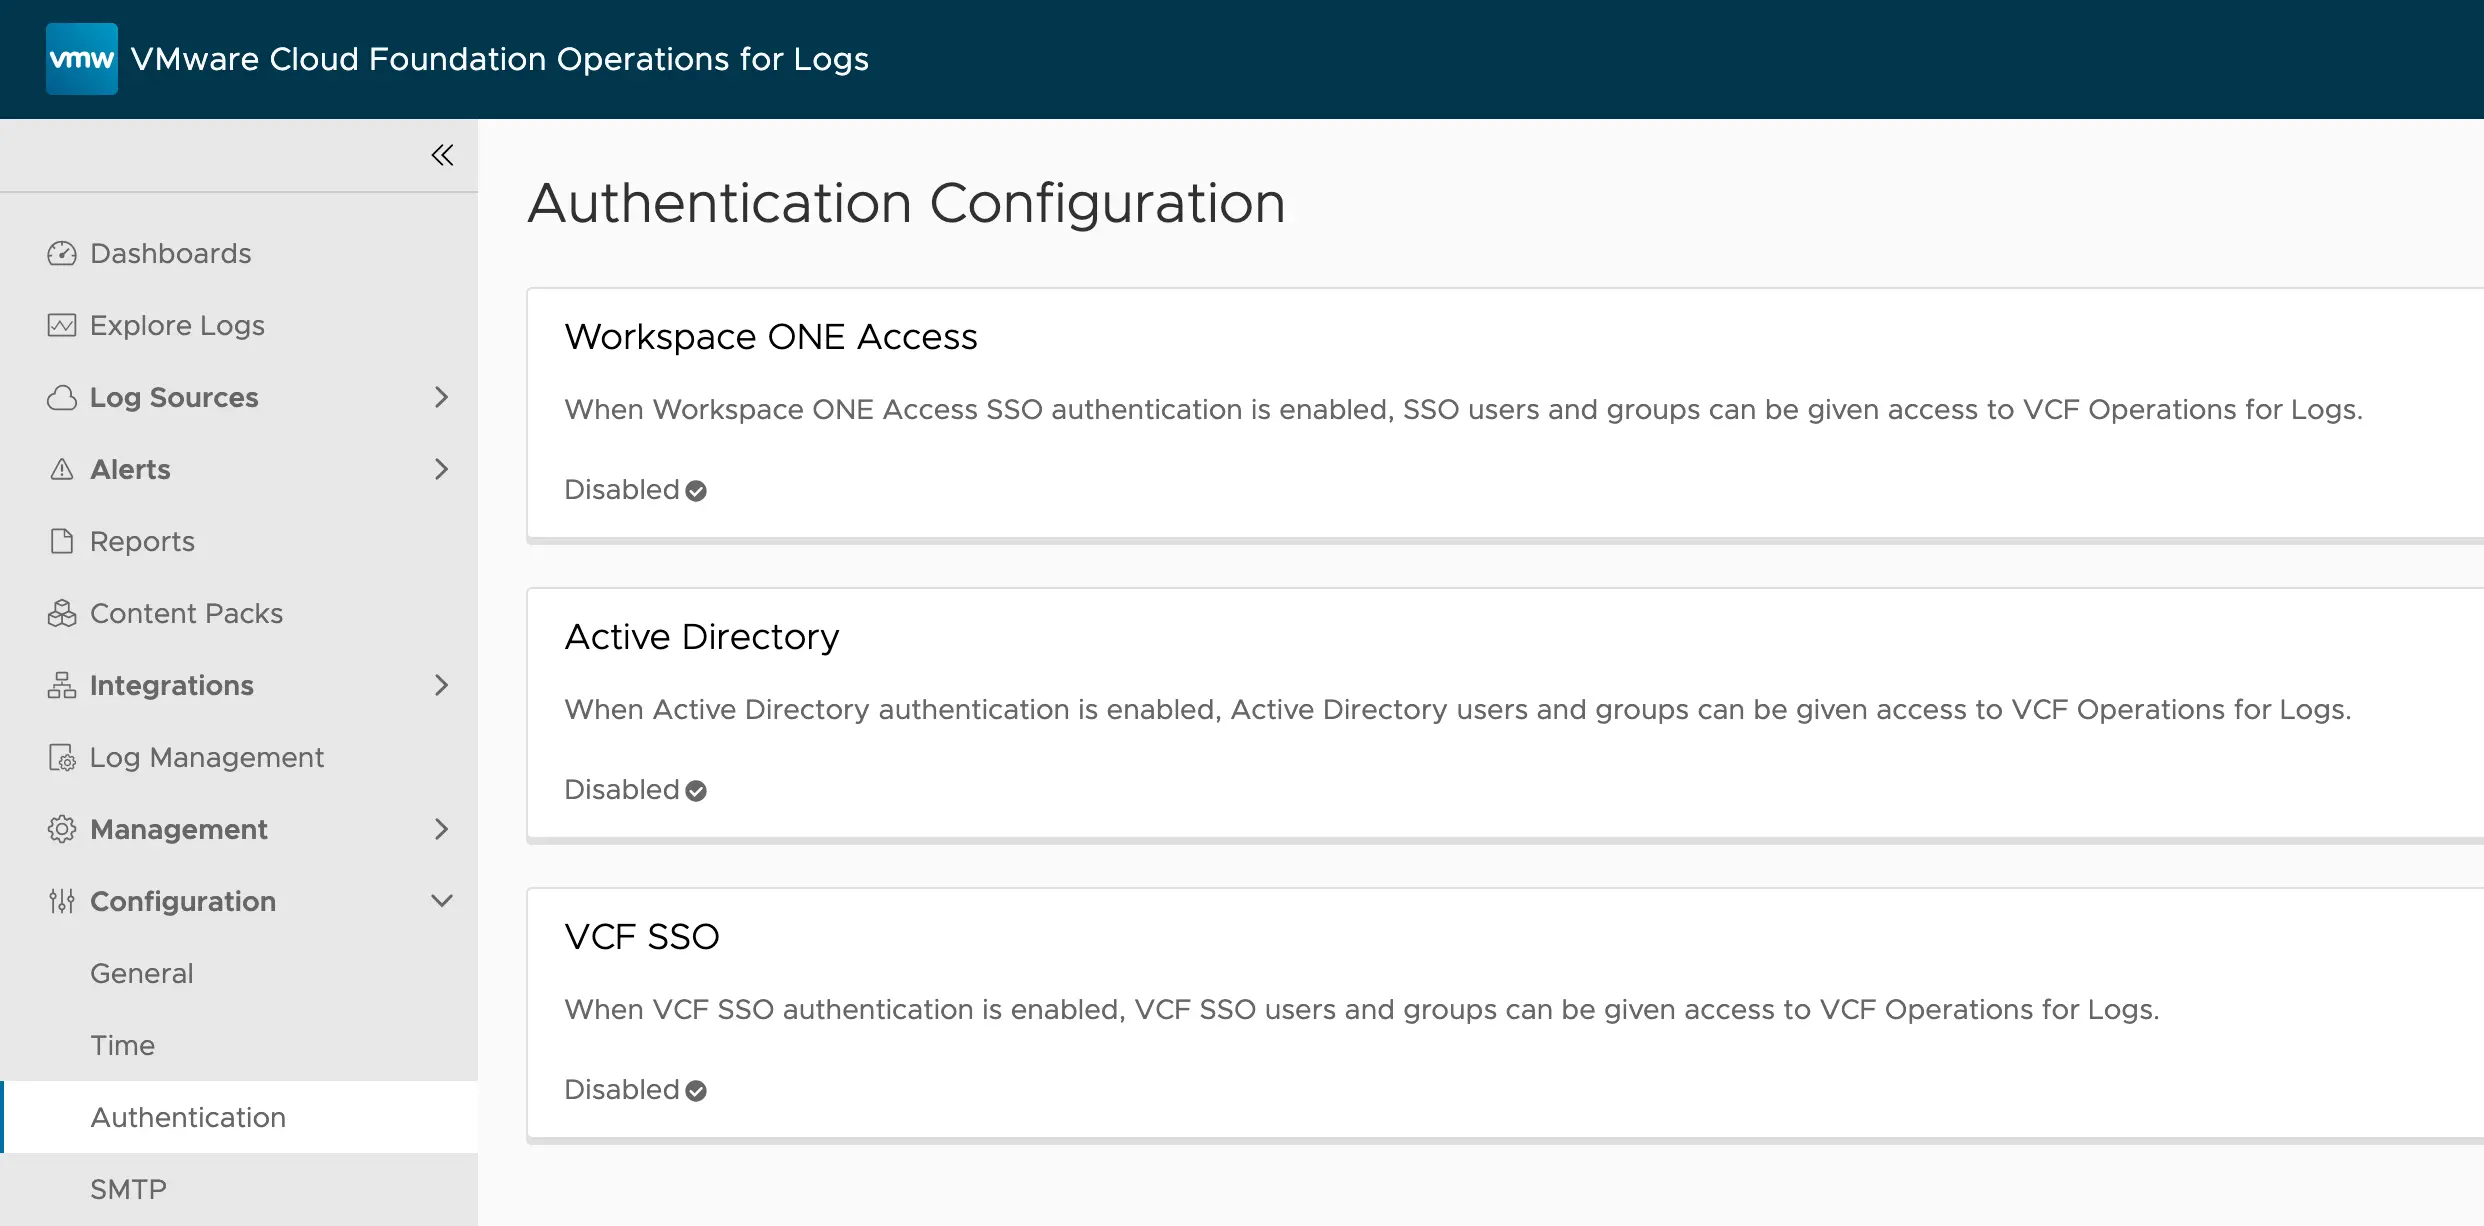Image resolution: width=2484 pixels, height=1226 pixels.
Task: Toggle VCF SSO Disabled status
Action: click(x=635, y=1089)
